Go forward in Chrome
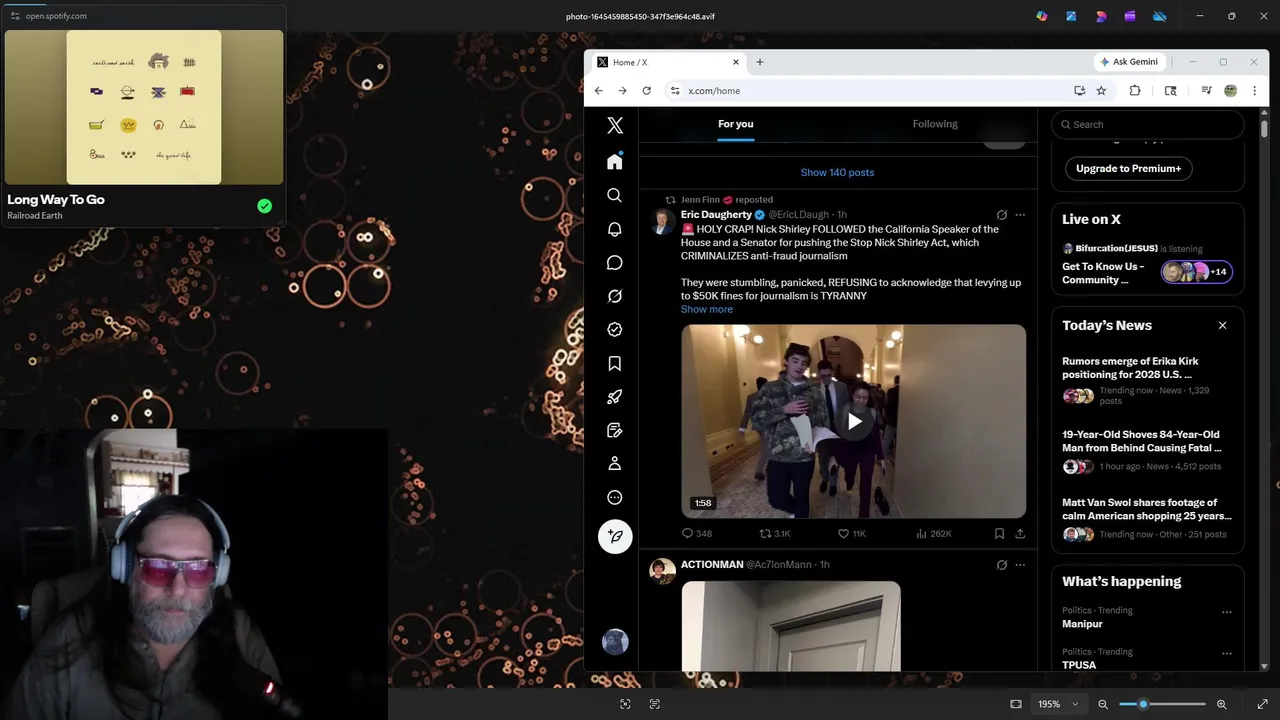 (622, 91)
